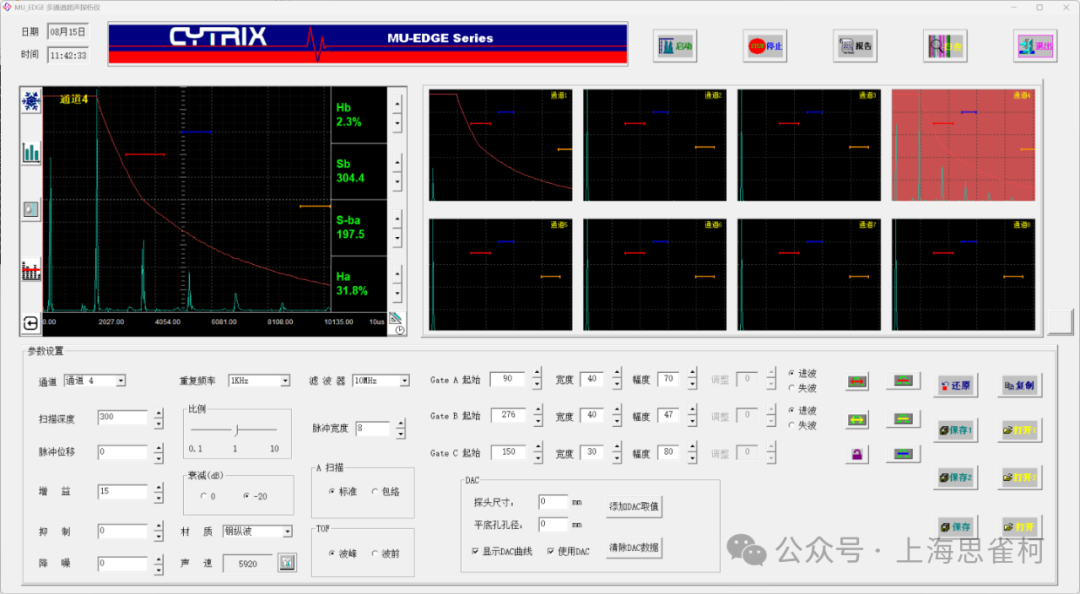Click the yellow vertical-adjust Gate B icon

point(903,419)
